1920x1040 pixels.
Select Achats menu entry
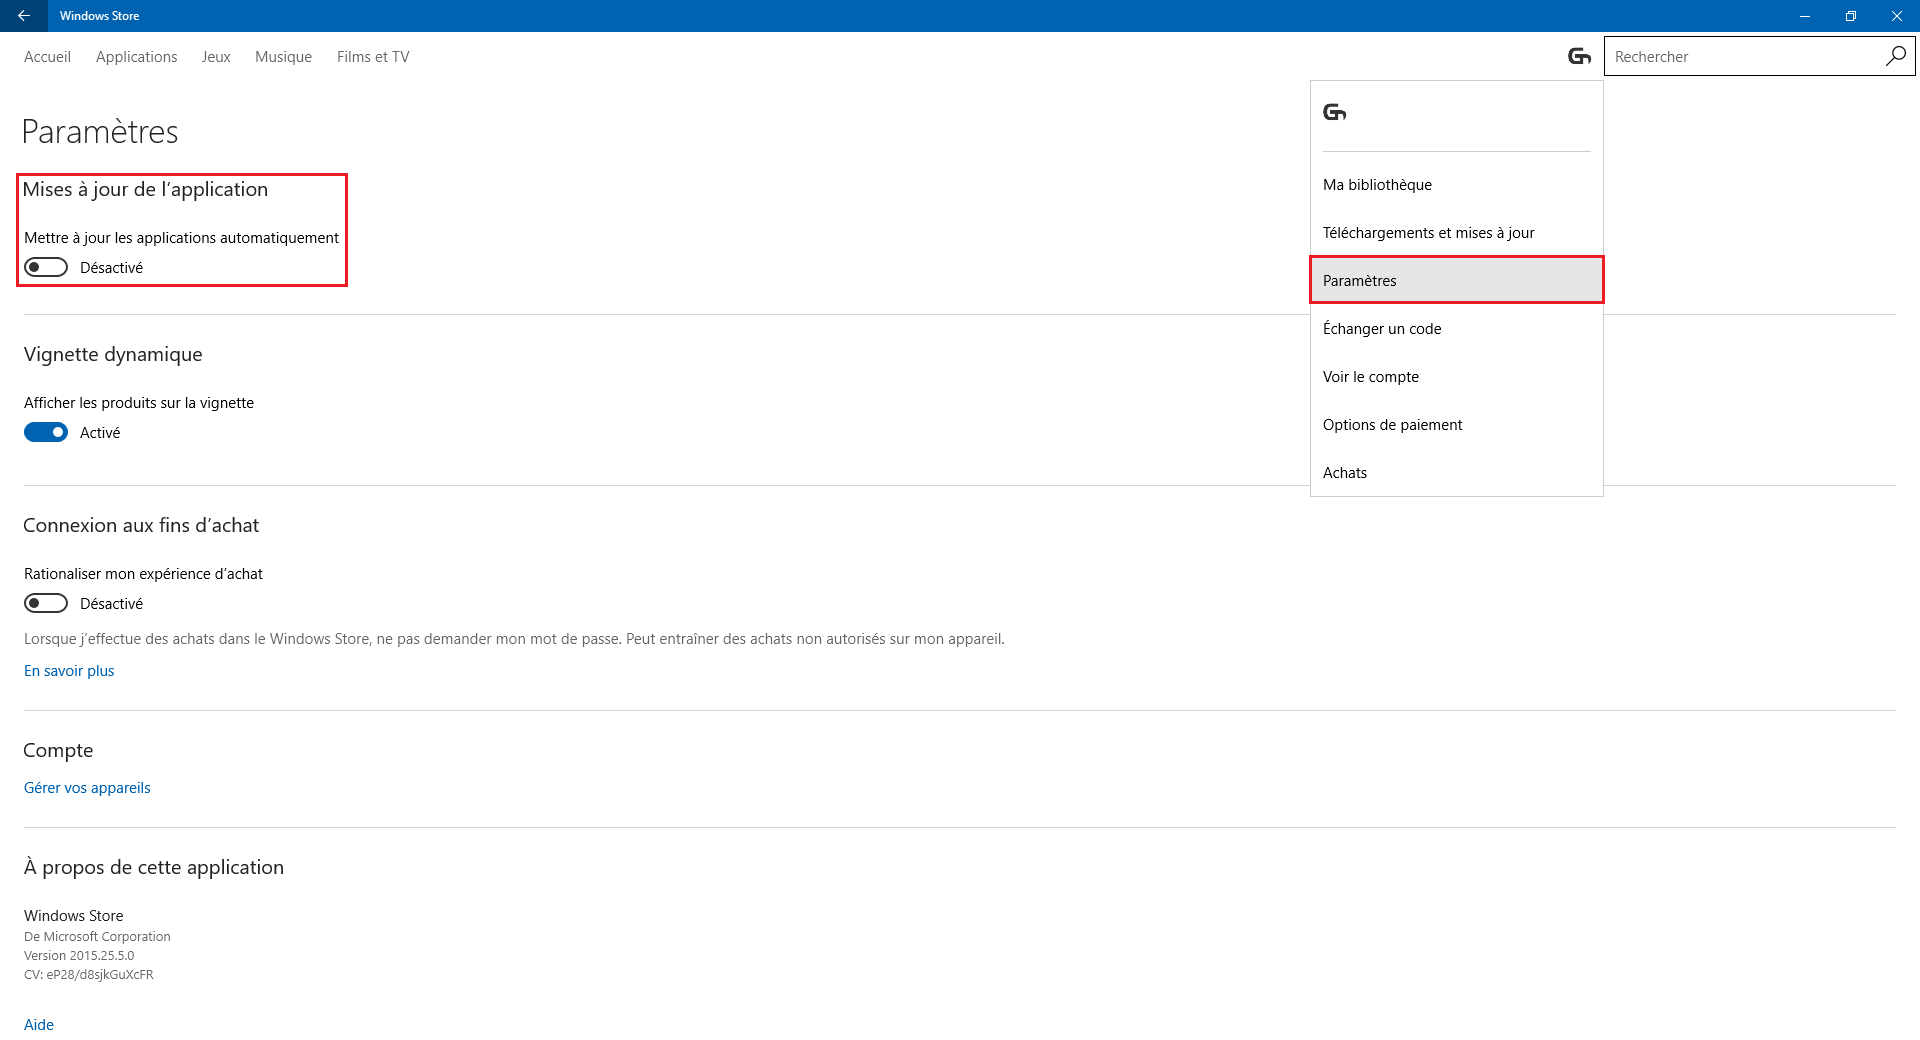pyautogui.click(x=1457, y=472)
